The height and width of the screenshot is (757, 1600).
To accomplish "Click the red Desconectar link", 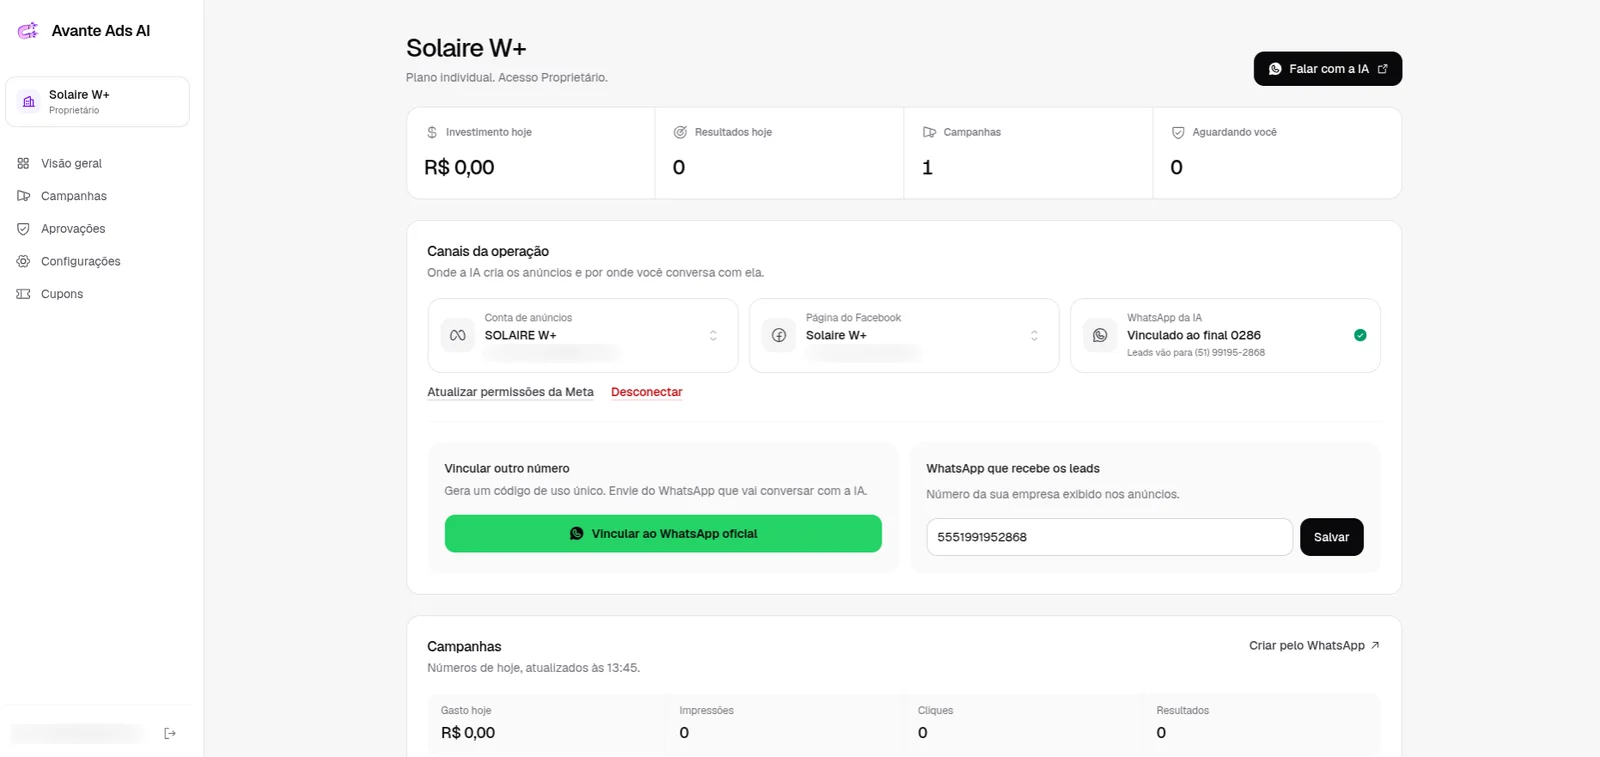I will (x=646, y=392).
